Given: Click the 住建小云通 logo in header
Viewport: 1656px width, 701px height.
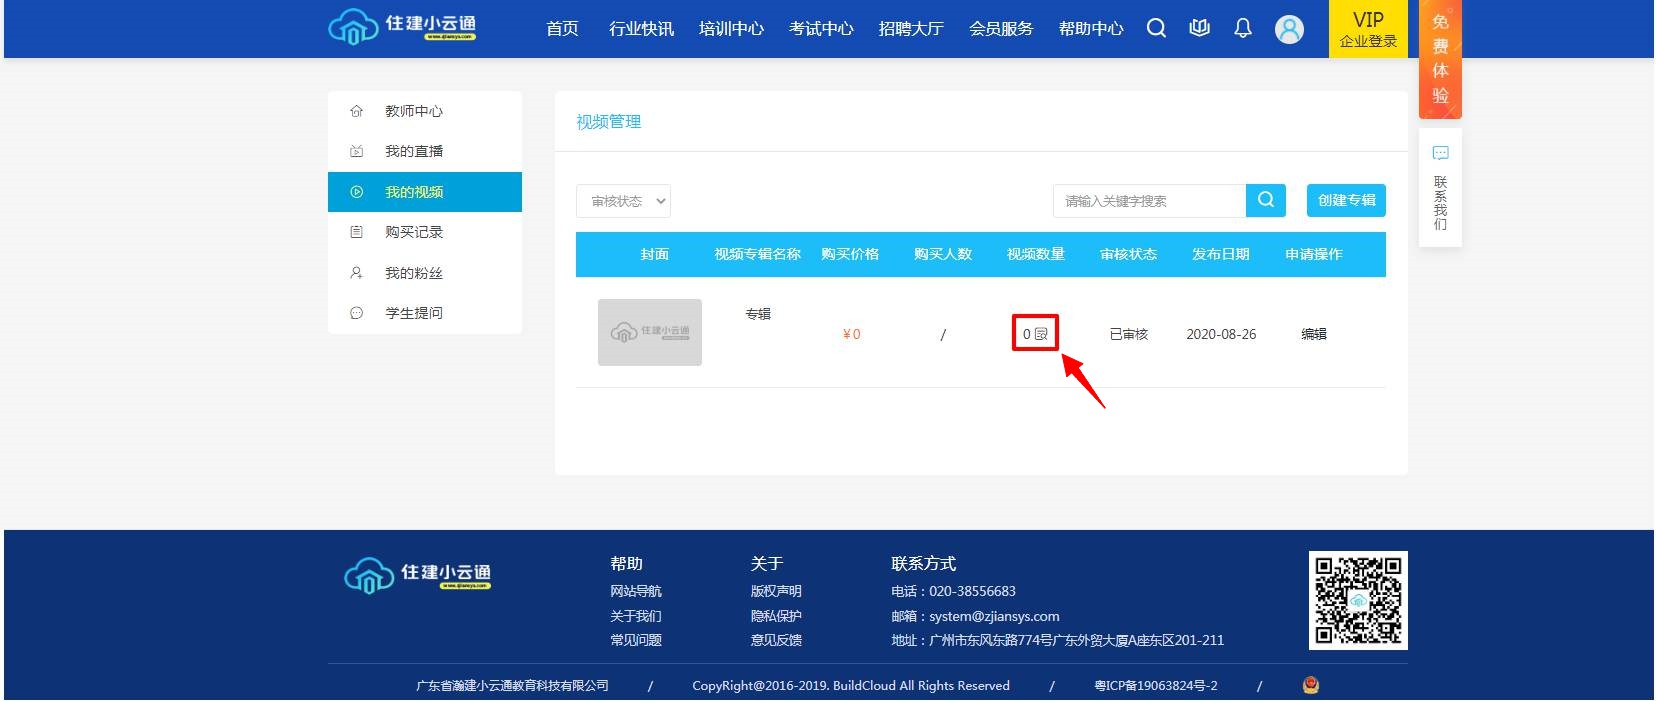Looking at the screenshot, I should (x=403, y=27).
